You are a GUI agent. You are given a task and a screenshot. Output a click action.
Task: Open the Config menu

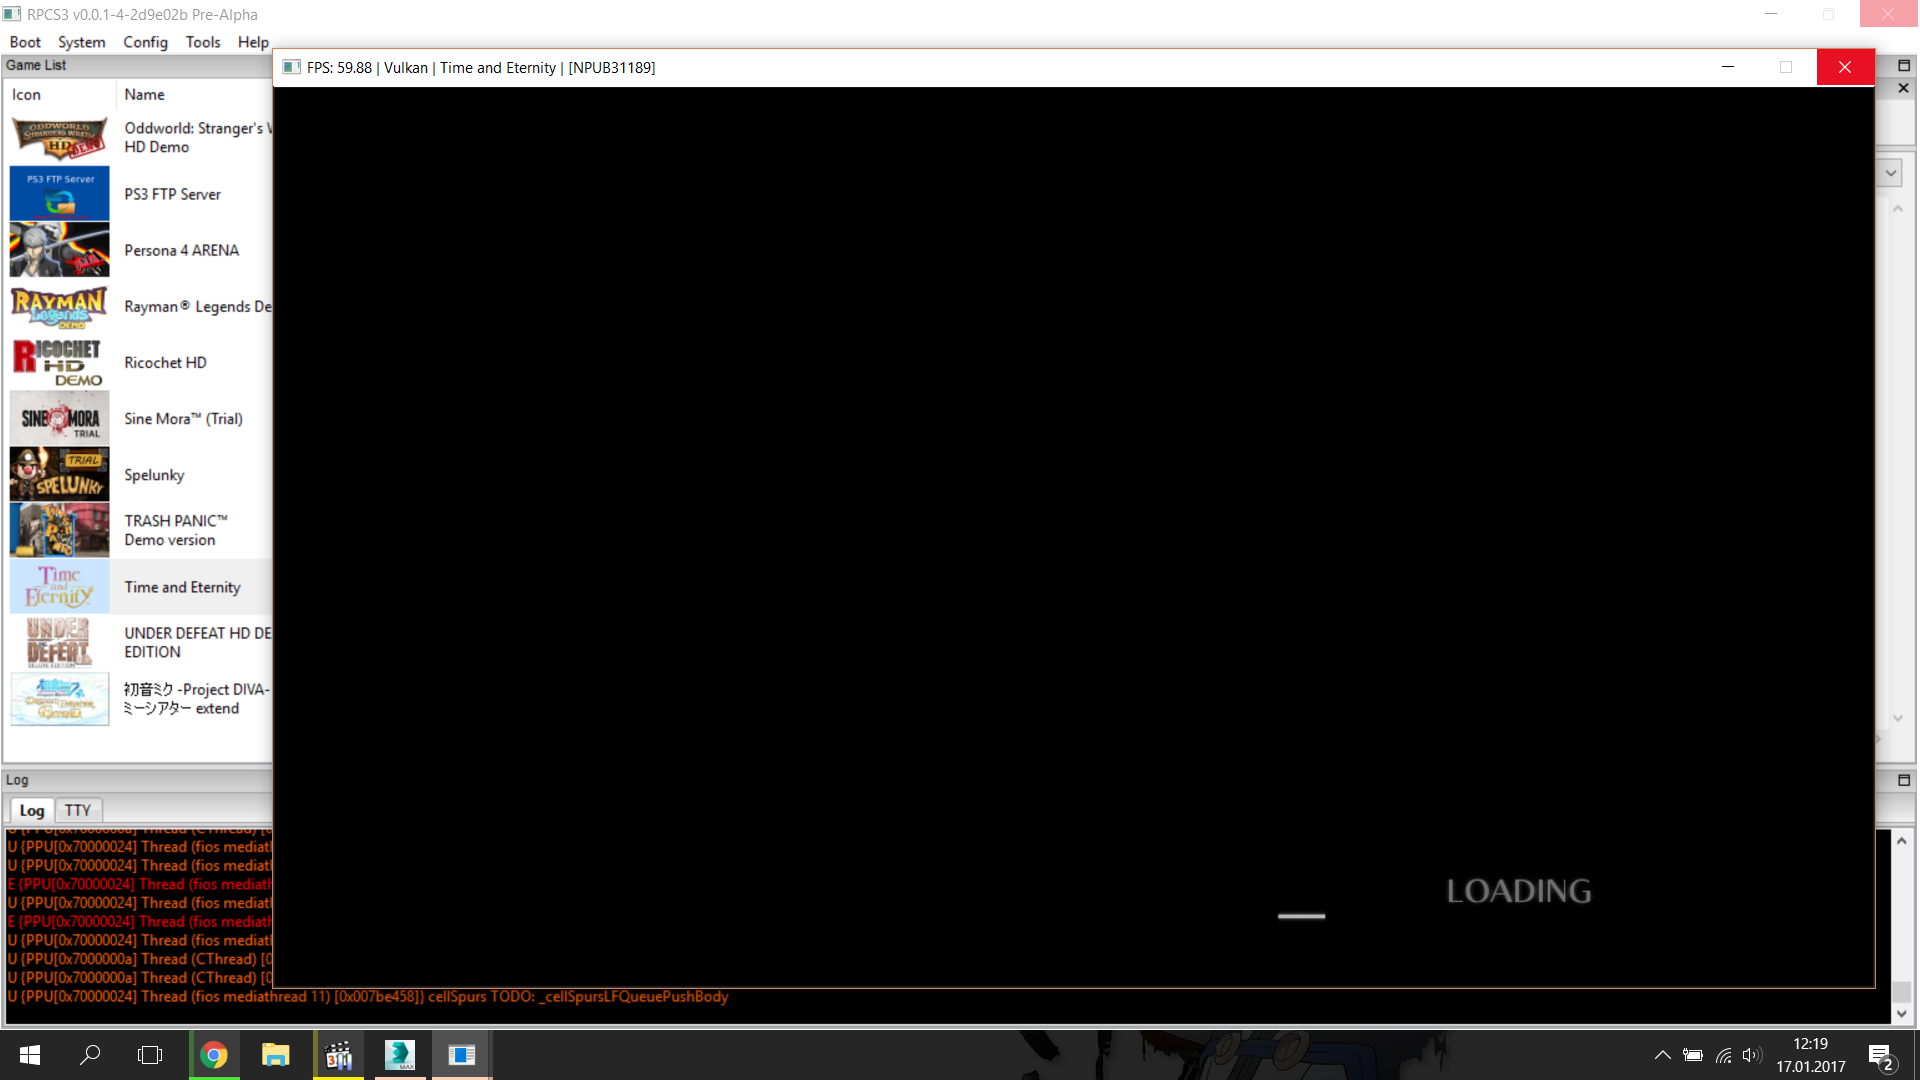coord(145,42)
